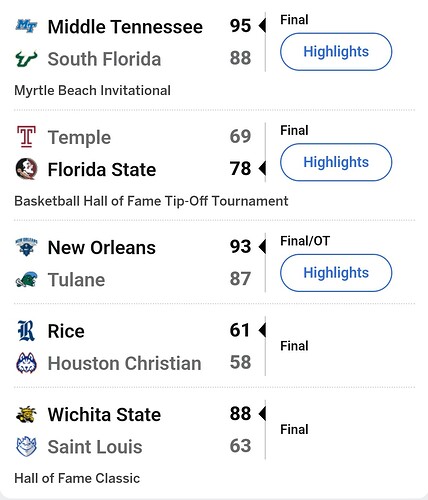Open the Rice 61 final score
This screenshot has width=428, height=500.
click(x=240, y=330)
